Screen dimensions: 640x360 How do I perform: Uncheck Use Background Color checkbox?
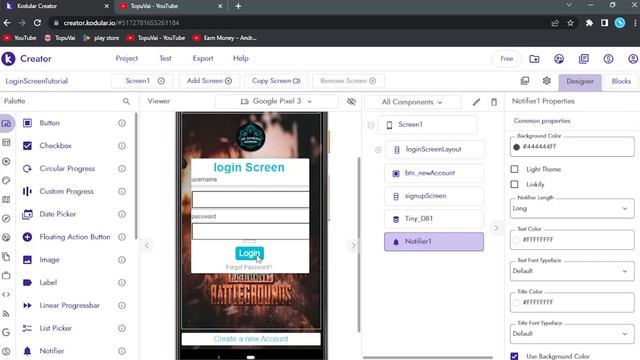point(514,356)
